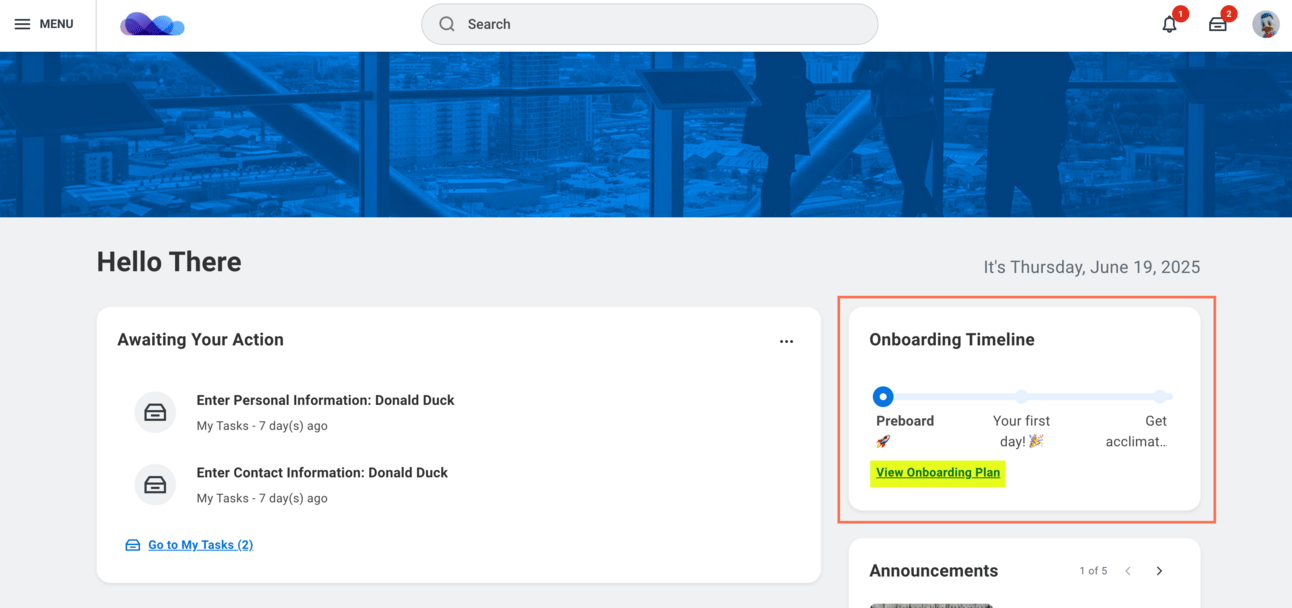Screen dimensions: 1292x608
Task: Open Enter Contact Information: Donald Duck task
Action: (x=322, y=472)
